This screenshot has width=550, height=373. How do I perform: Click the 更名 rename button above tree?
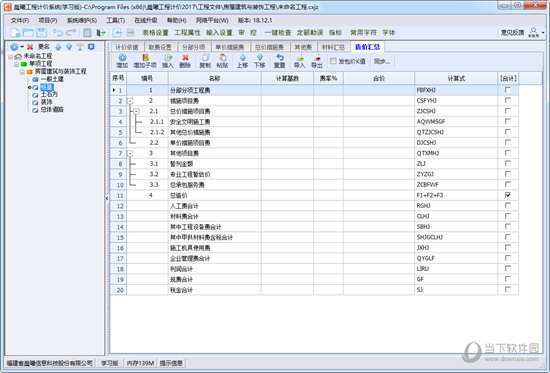tap(44, 47)
